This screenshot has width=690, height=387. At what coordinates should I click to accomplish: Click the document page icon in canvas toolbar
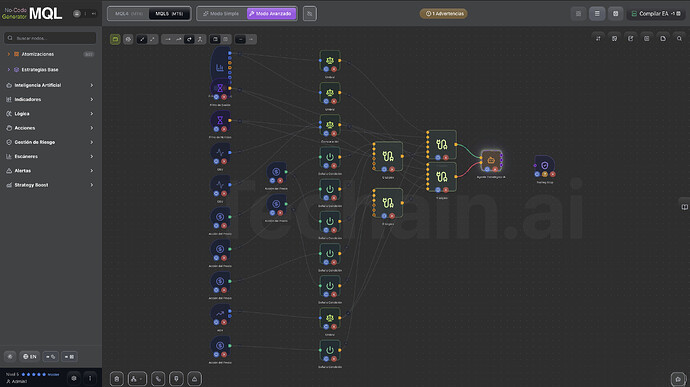663,39
